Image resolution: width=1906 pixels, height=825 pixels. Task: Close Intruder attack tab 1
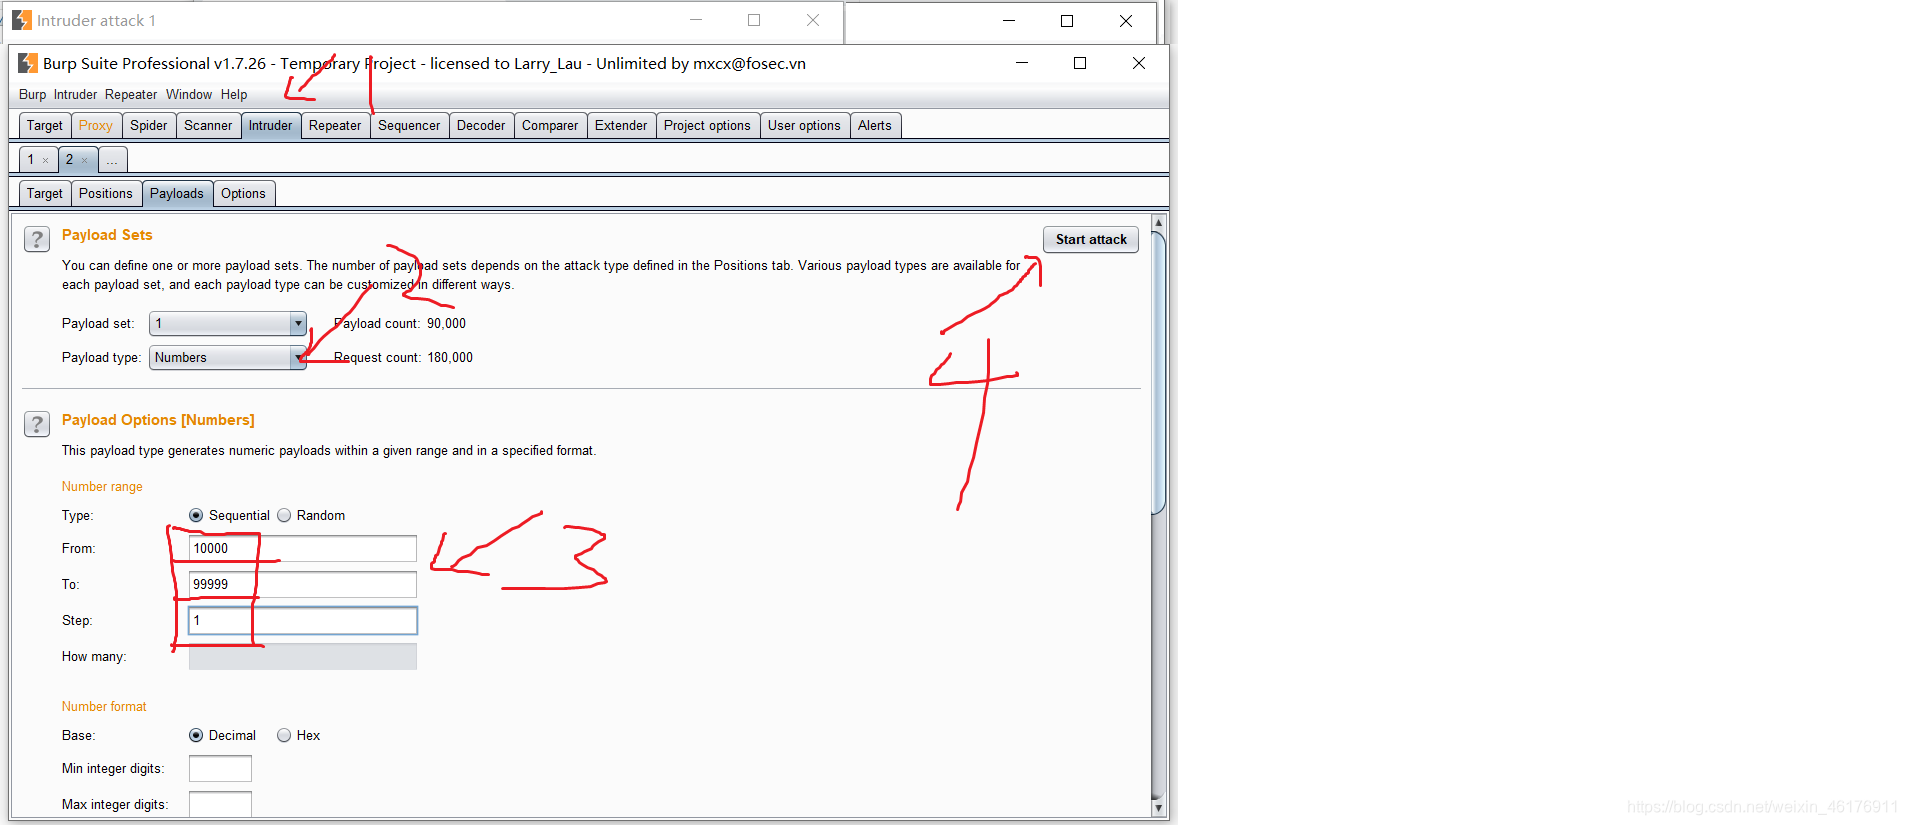tap(45, 160)
